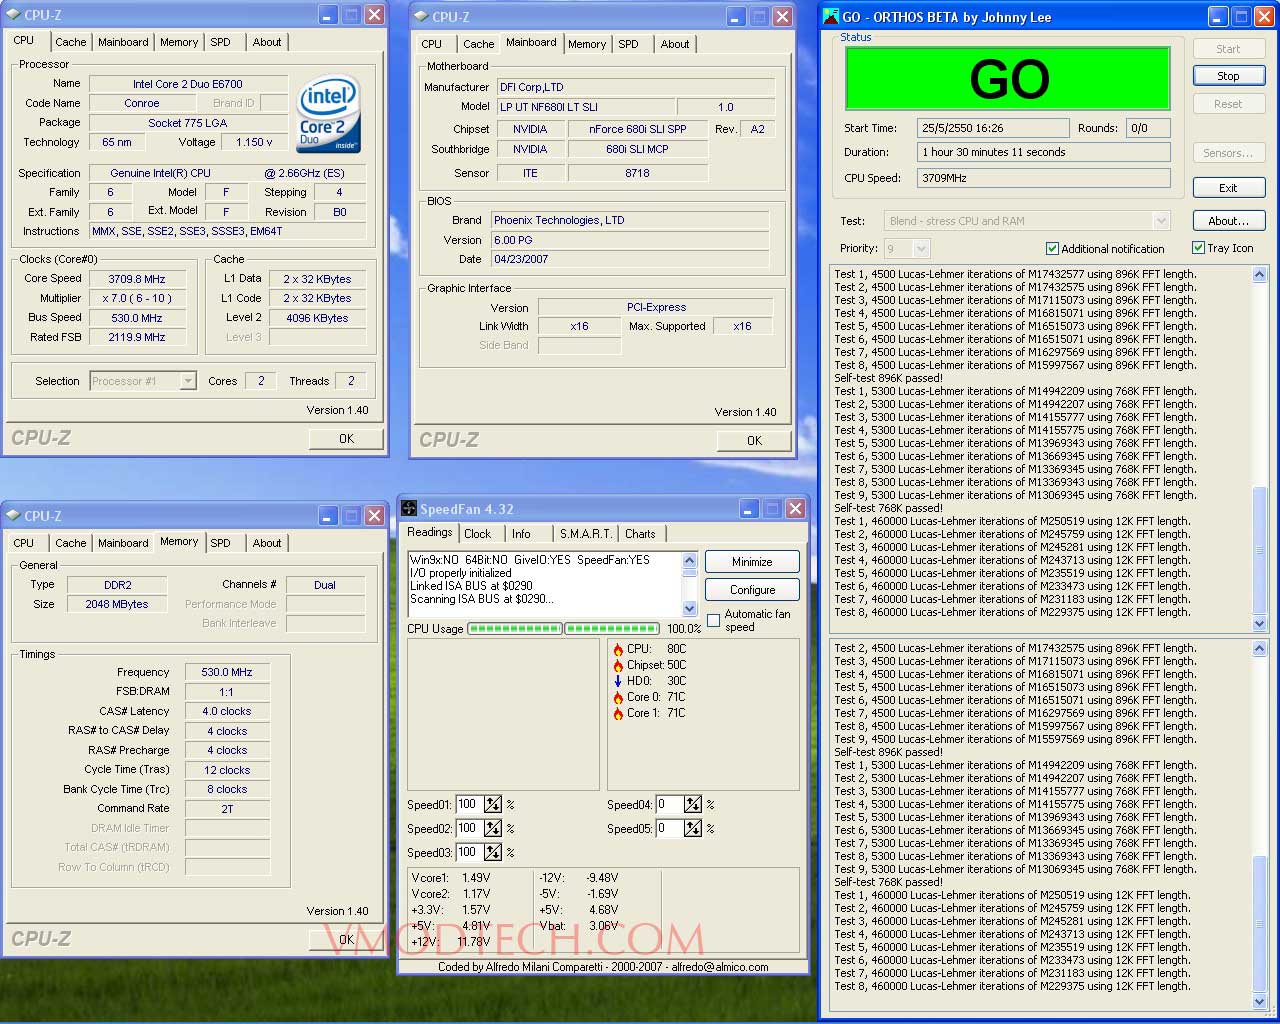Click the ORTHOS Start Time field
Screen dimensions: 1280x1024
(x=993, y=128)
